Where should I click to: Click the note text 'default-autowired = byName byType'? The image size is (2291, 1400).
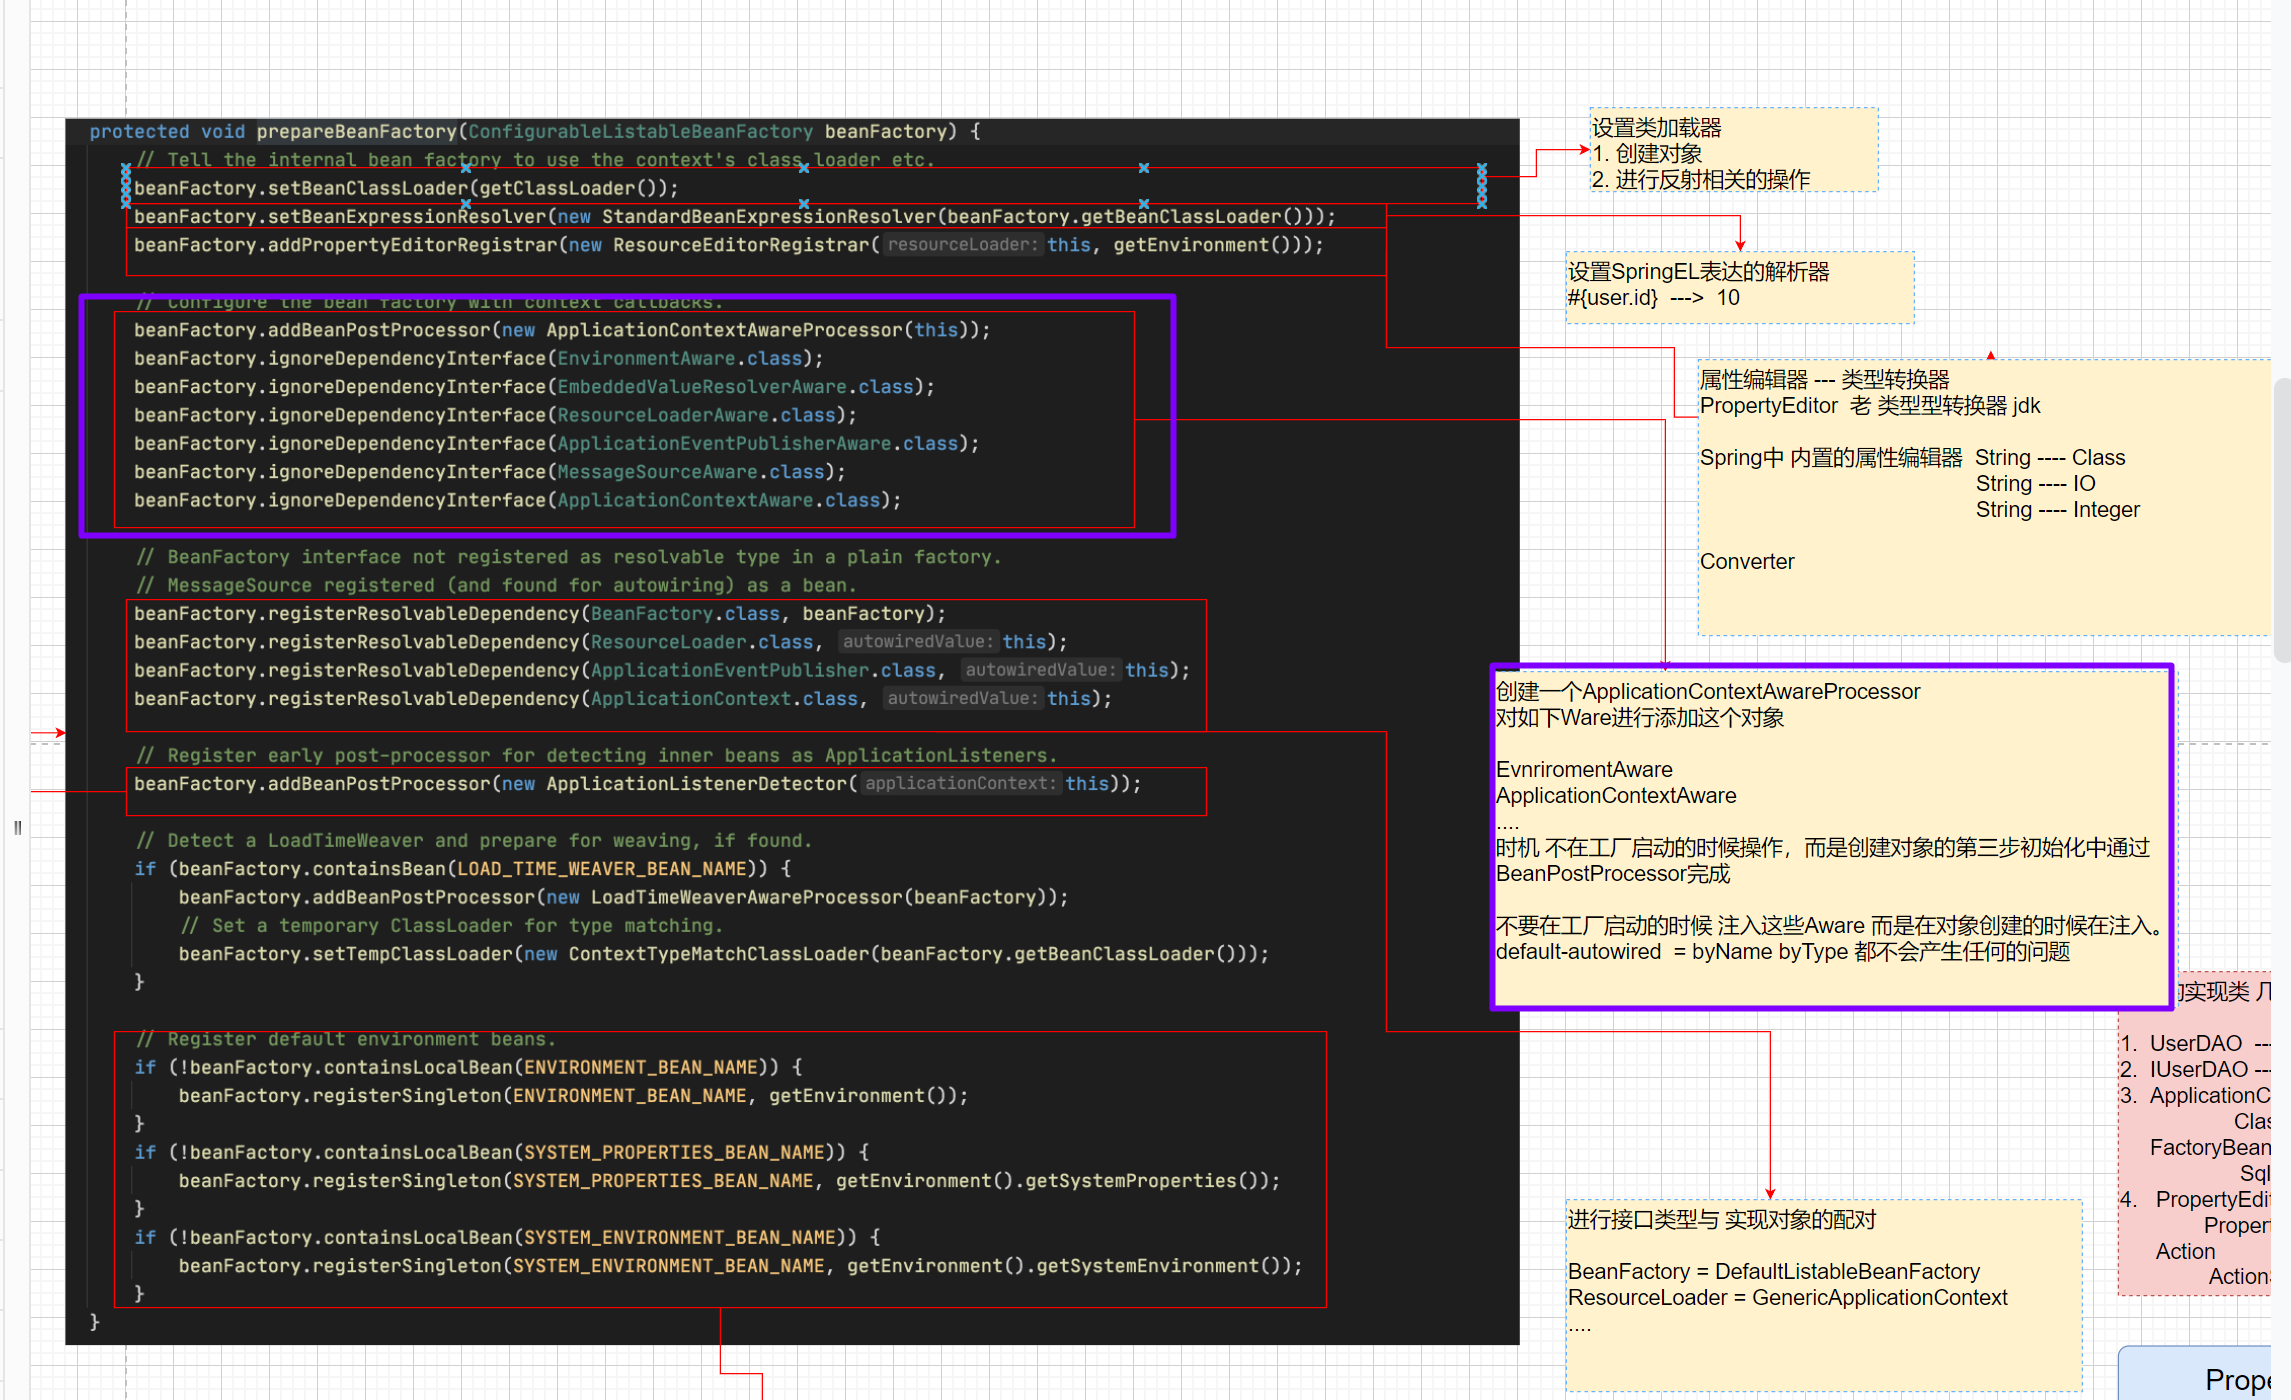(x=1672, y=952)
